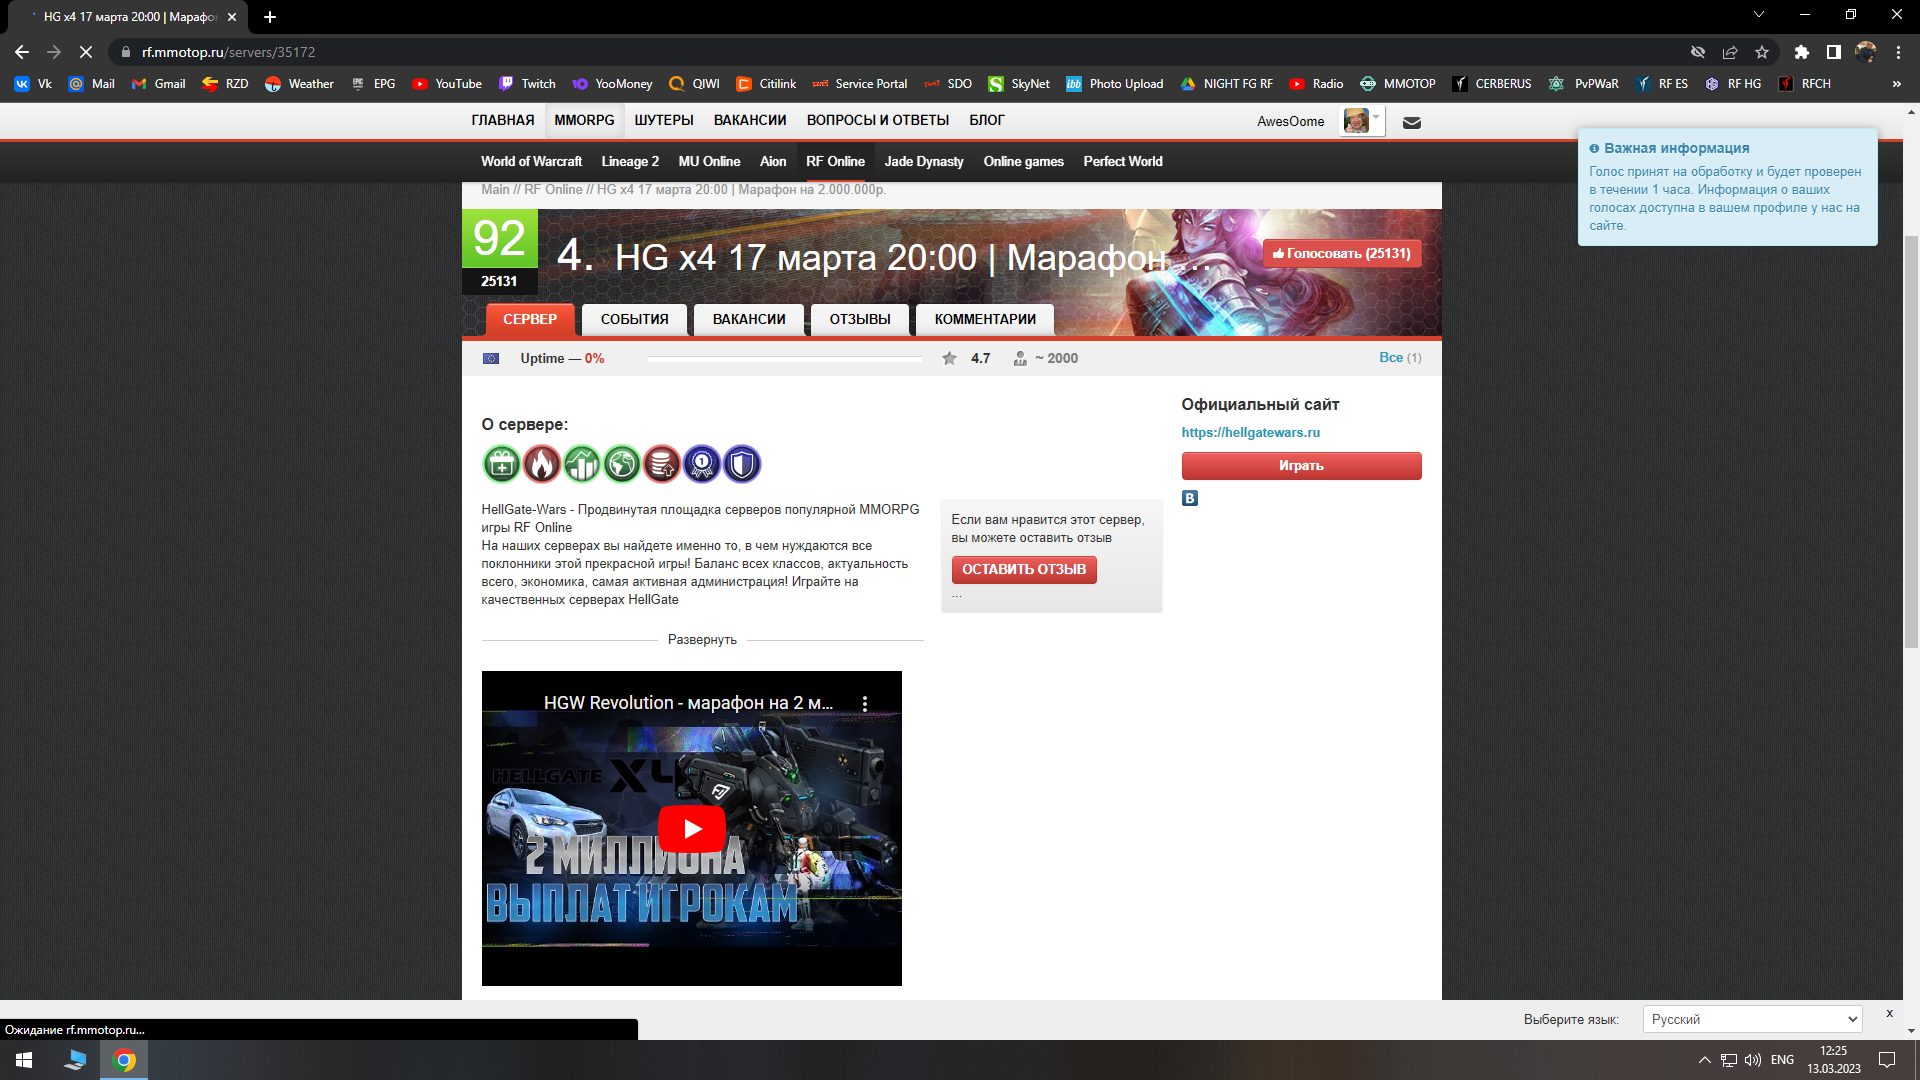Open ВОПРОСЫ И ОТВЕТЫ menu item
The image size is (1920, 1080).
[x=878, y=120]
